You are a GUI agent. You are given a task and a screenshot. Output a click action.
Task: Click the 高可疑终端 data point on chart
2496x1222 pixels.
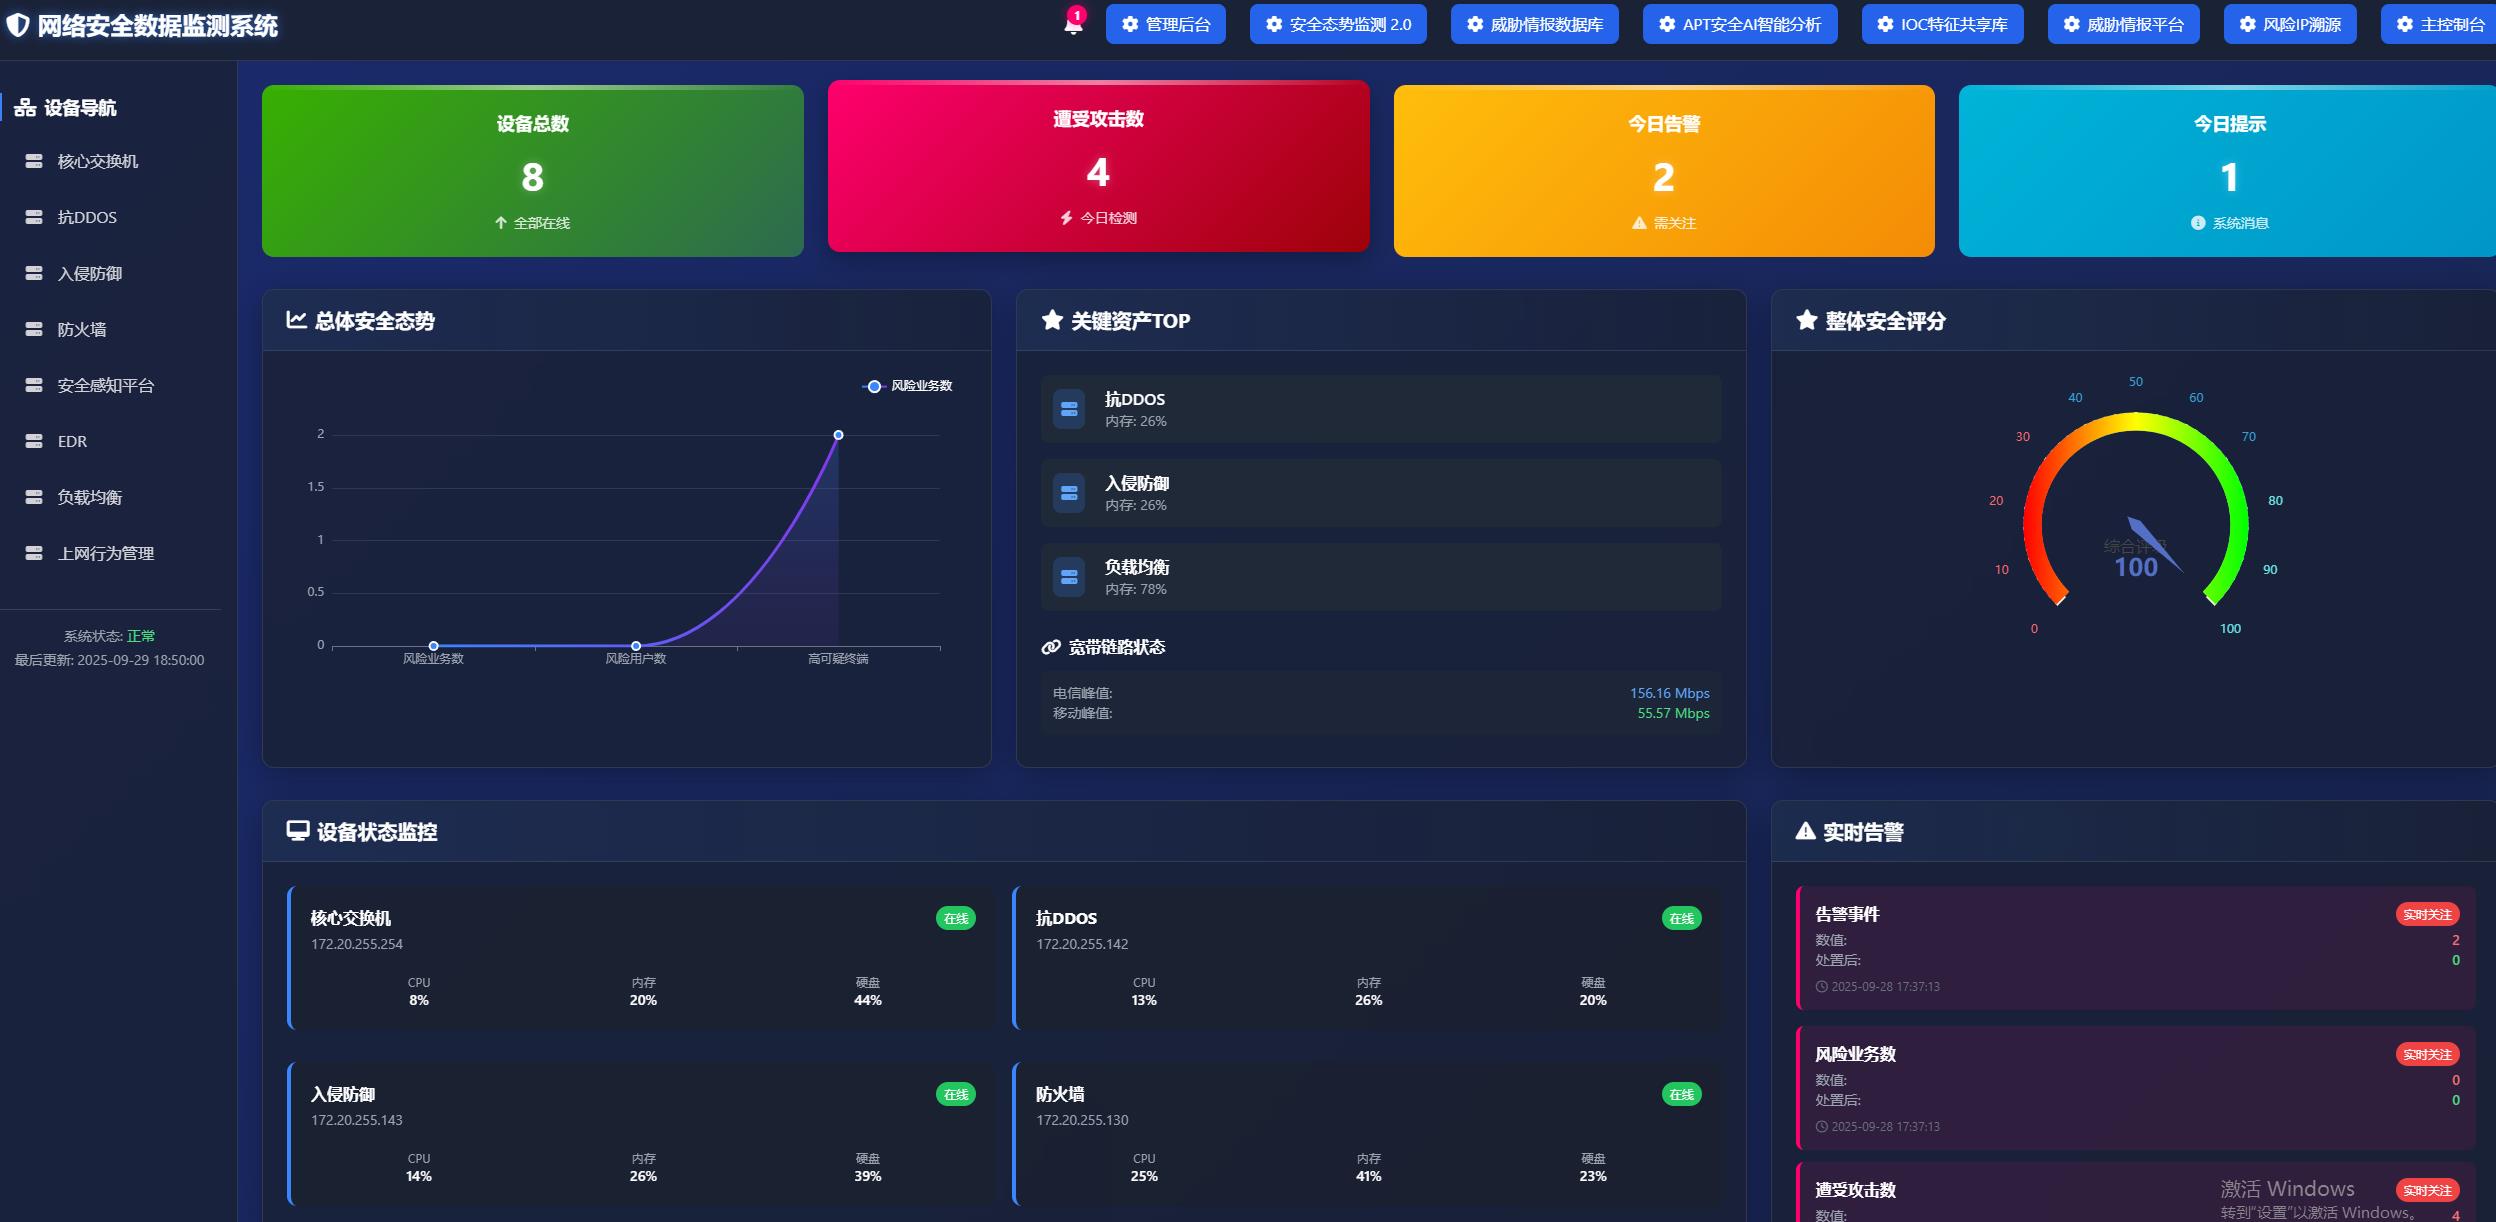tap(838, 435)
